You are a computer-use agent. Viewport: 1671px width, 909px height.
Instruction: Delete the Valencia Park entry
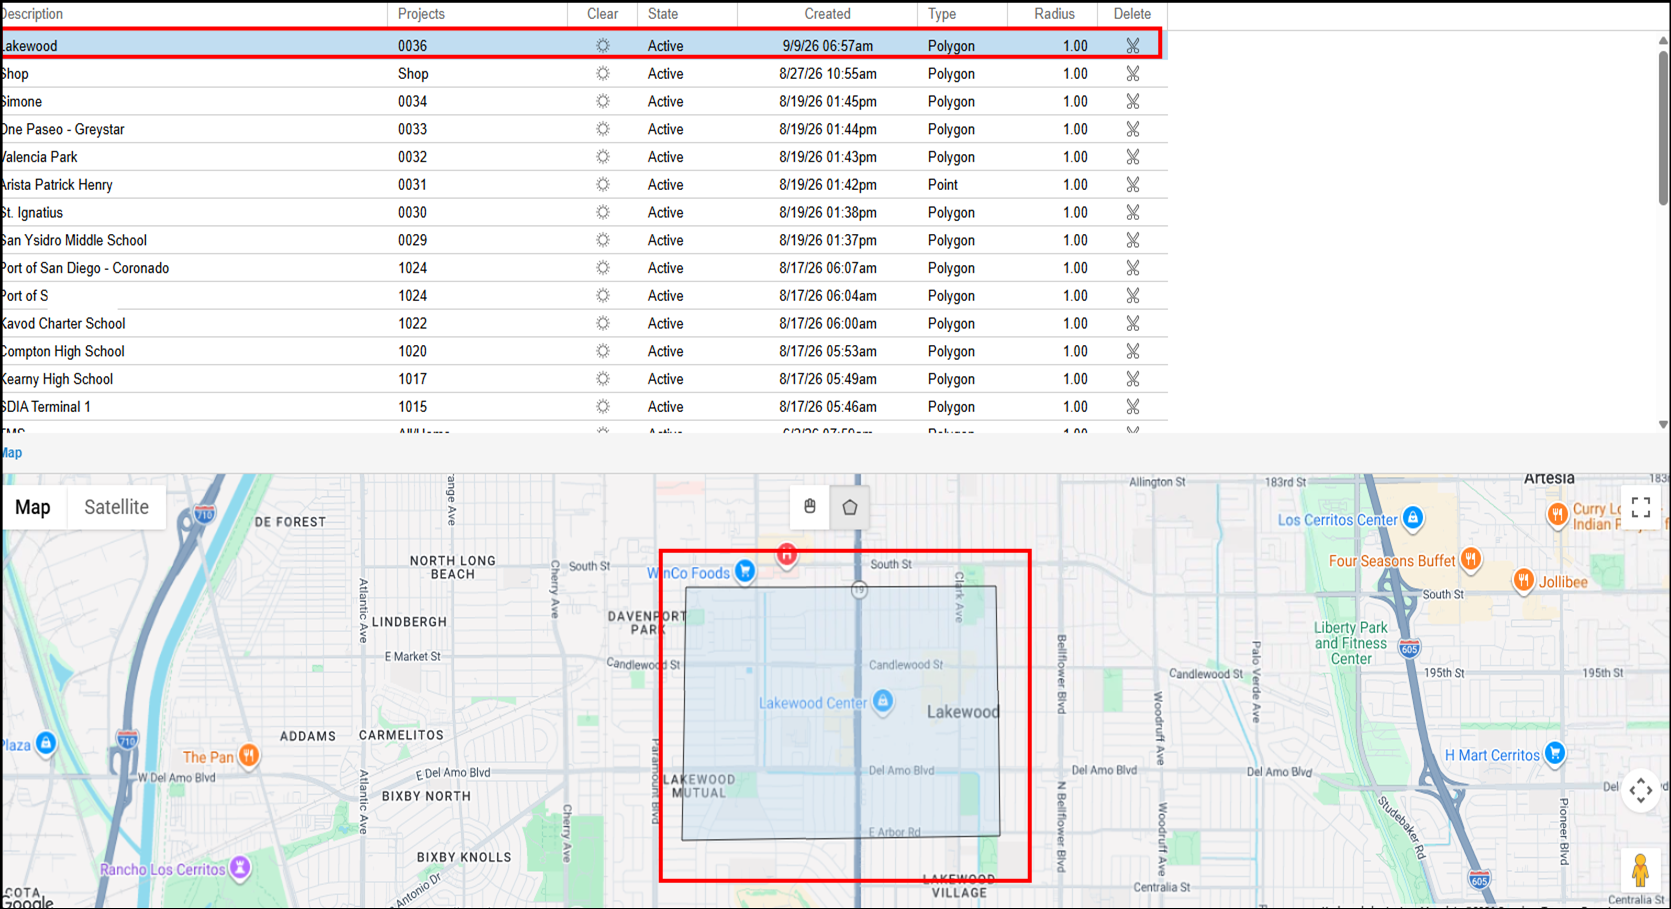click(1132, 157)
